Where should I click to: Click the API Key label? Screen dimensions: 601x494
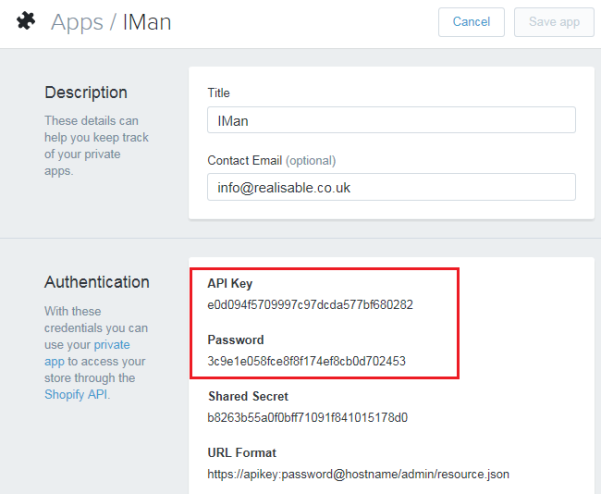[x=230, y=284]
